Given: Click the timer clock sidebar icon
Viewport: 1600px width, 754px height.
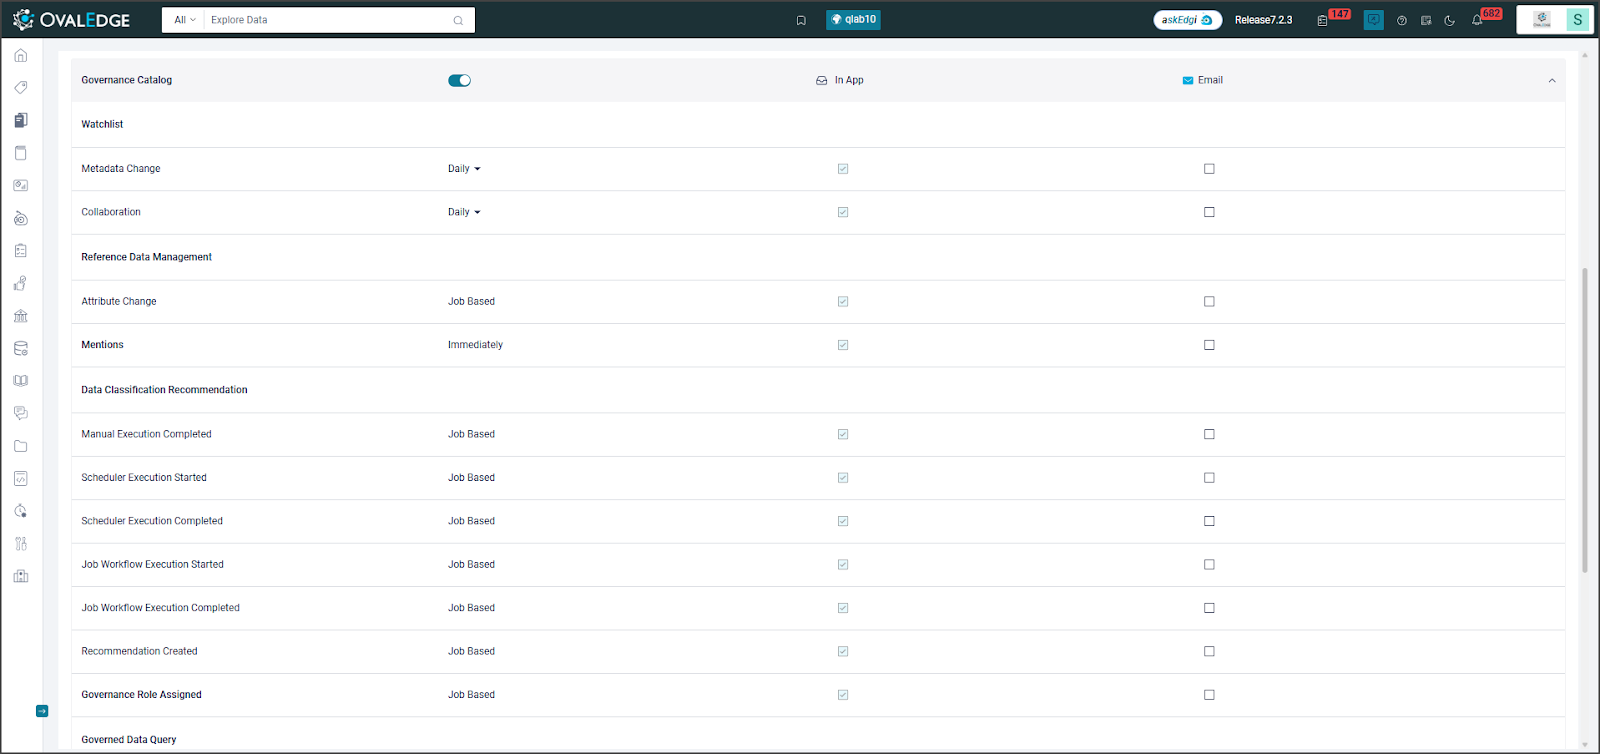Looking at the screenshot, I should click(x=21, y=511).
